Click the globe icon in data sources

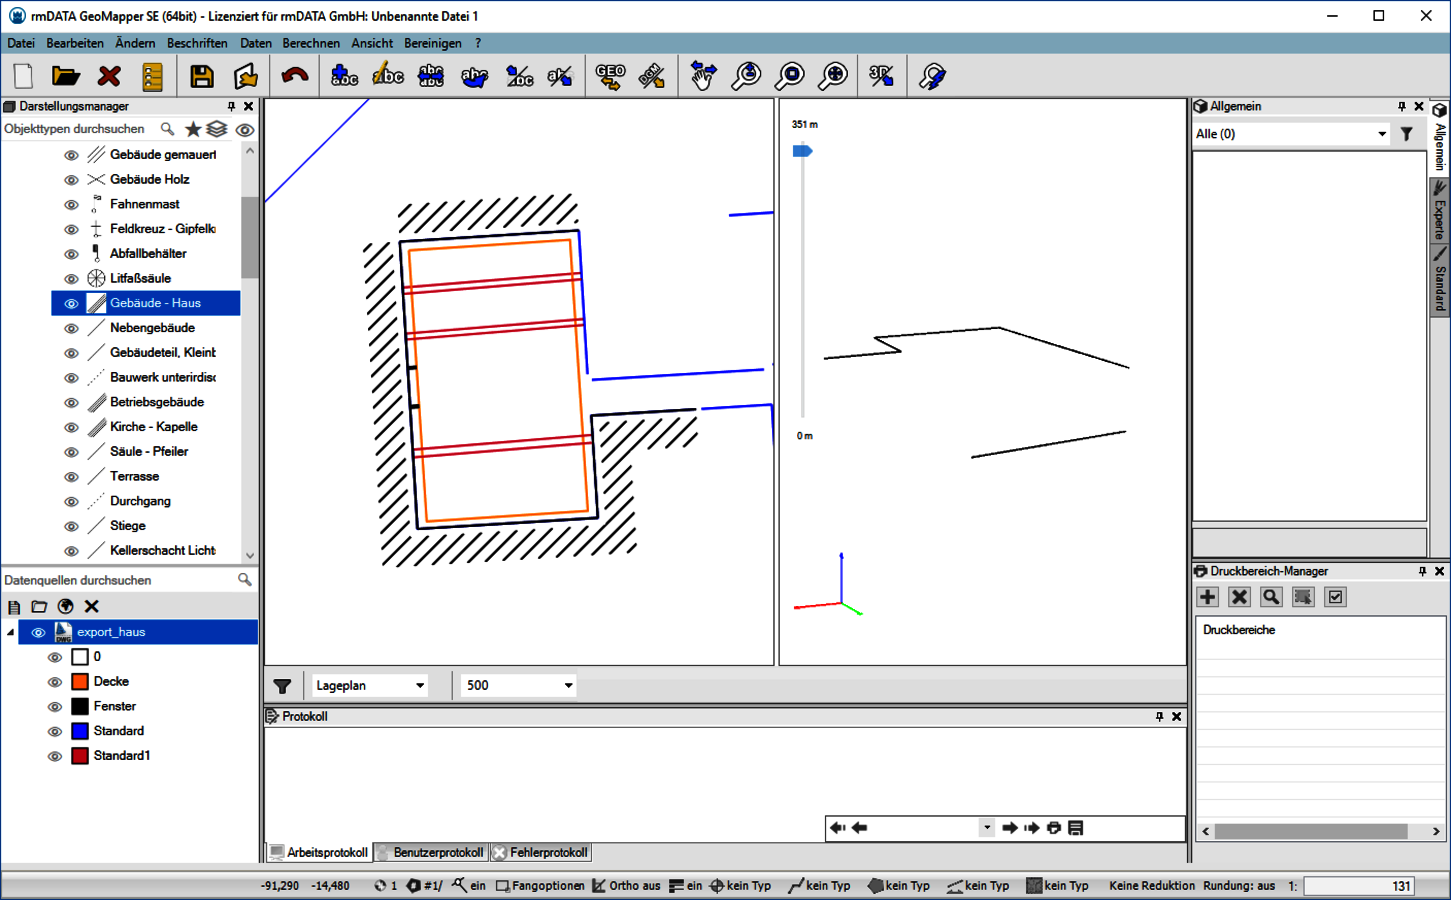click(66, 606)
